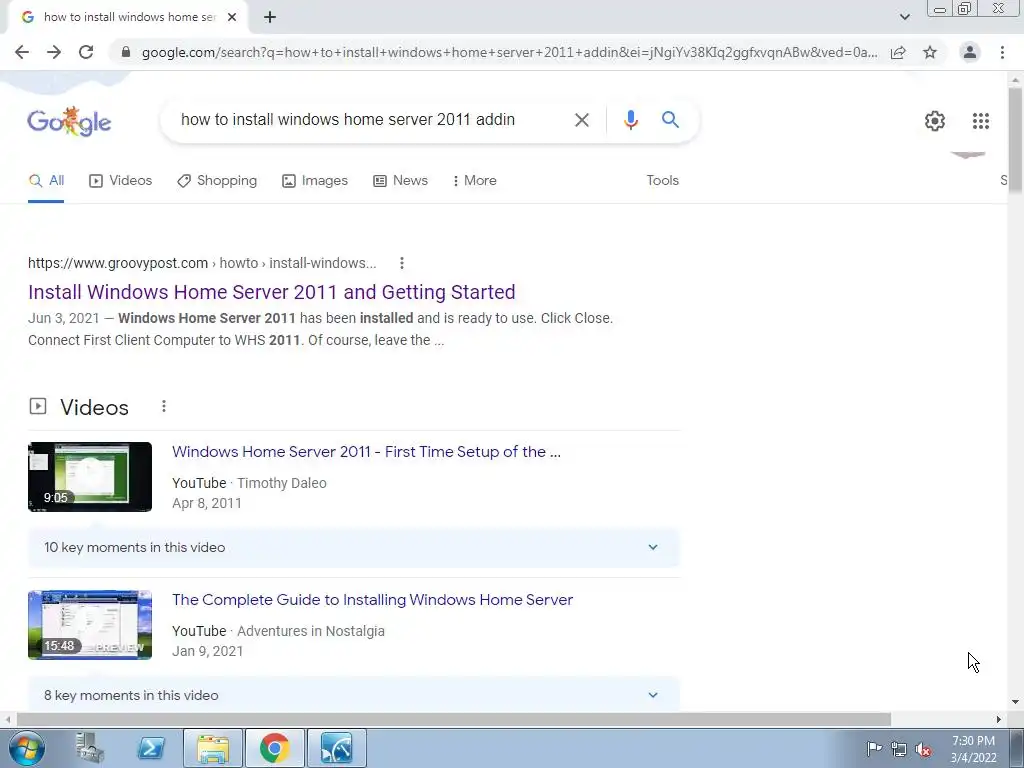Viewport: 1024px width, 768px height.
Task: Bookmark this page with the star
Action: pos(930,52)
